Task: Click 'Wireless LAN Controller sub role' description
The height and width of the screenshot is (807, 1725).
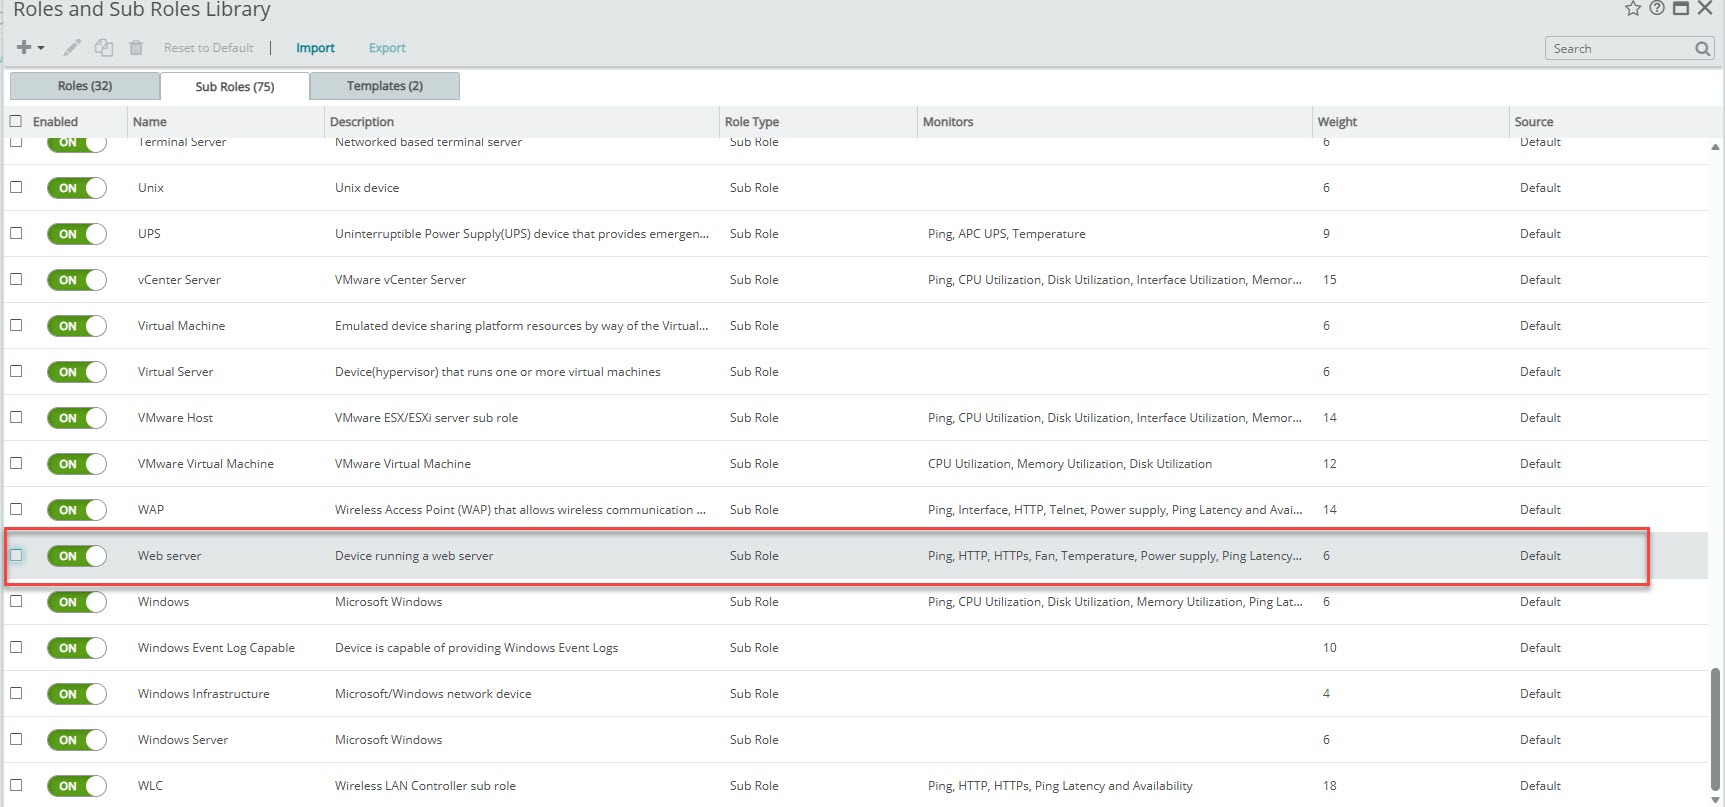Action: click(425, 786)
